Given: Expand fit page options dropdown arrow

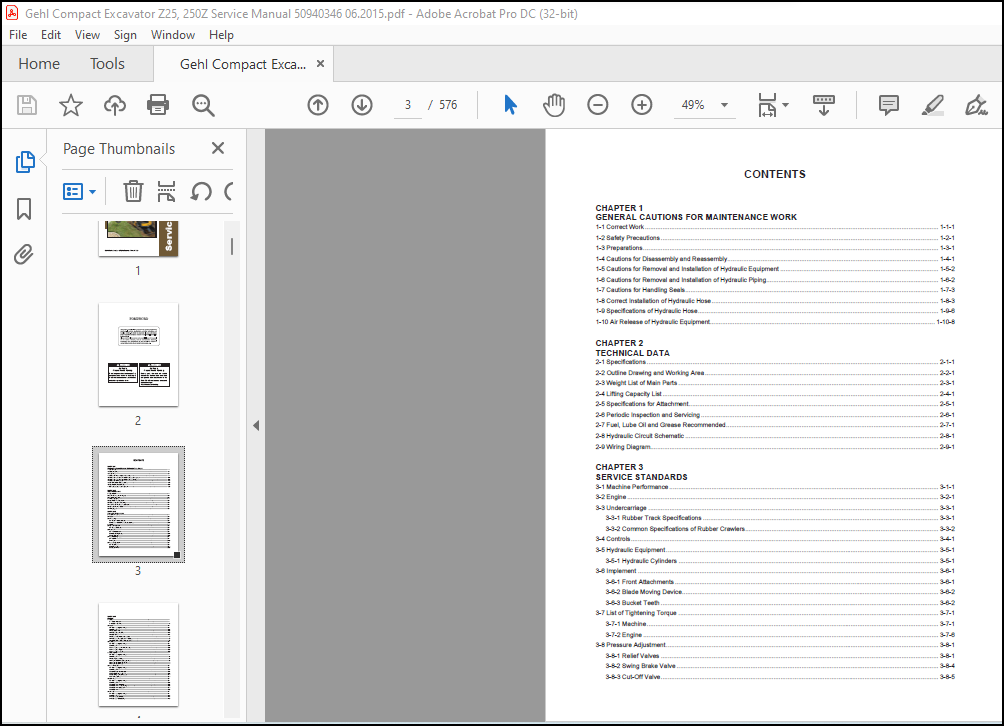Looking at the screenshot, I should click(x=785, y=105).
